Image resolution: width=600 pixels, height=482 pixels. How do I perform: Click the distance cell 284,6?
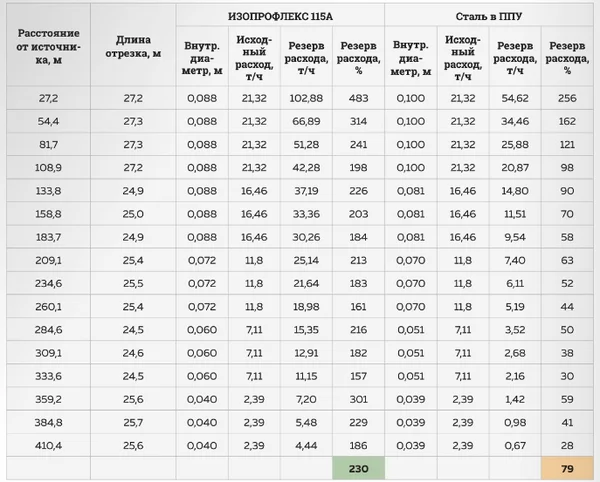[x=48, y=330]
